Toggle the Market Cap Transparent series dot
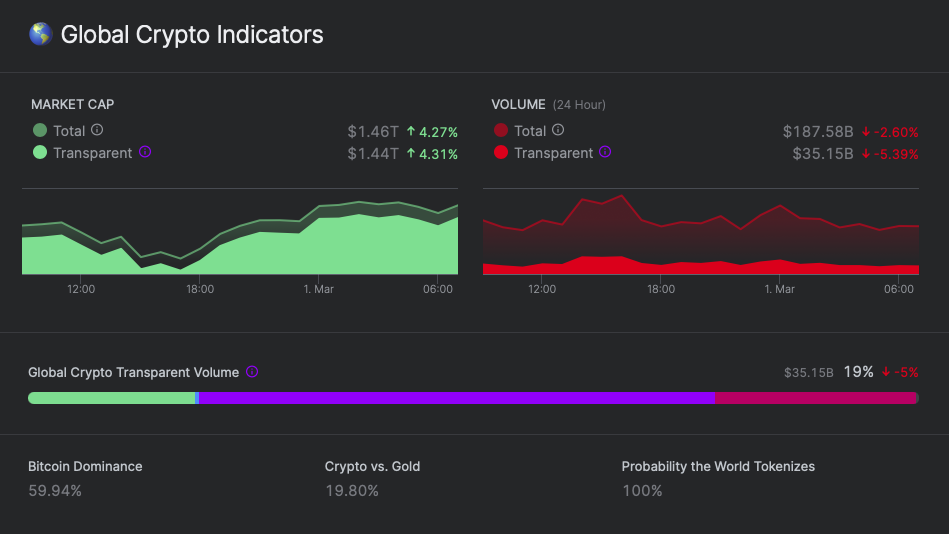This screenshot has width=949, height=534. 40,152
